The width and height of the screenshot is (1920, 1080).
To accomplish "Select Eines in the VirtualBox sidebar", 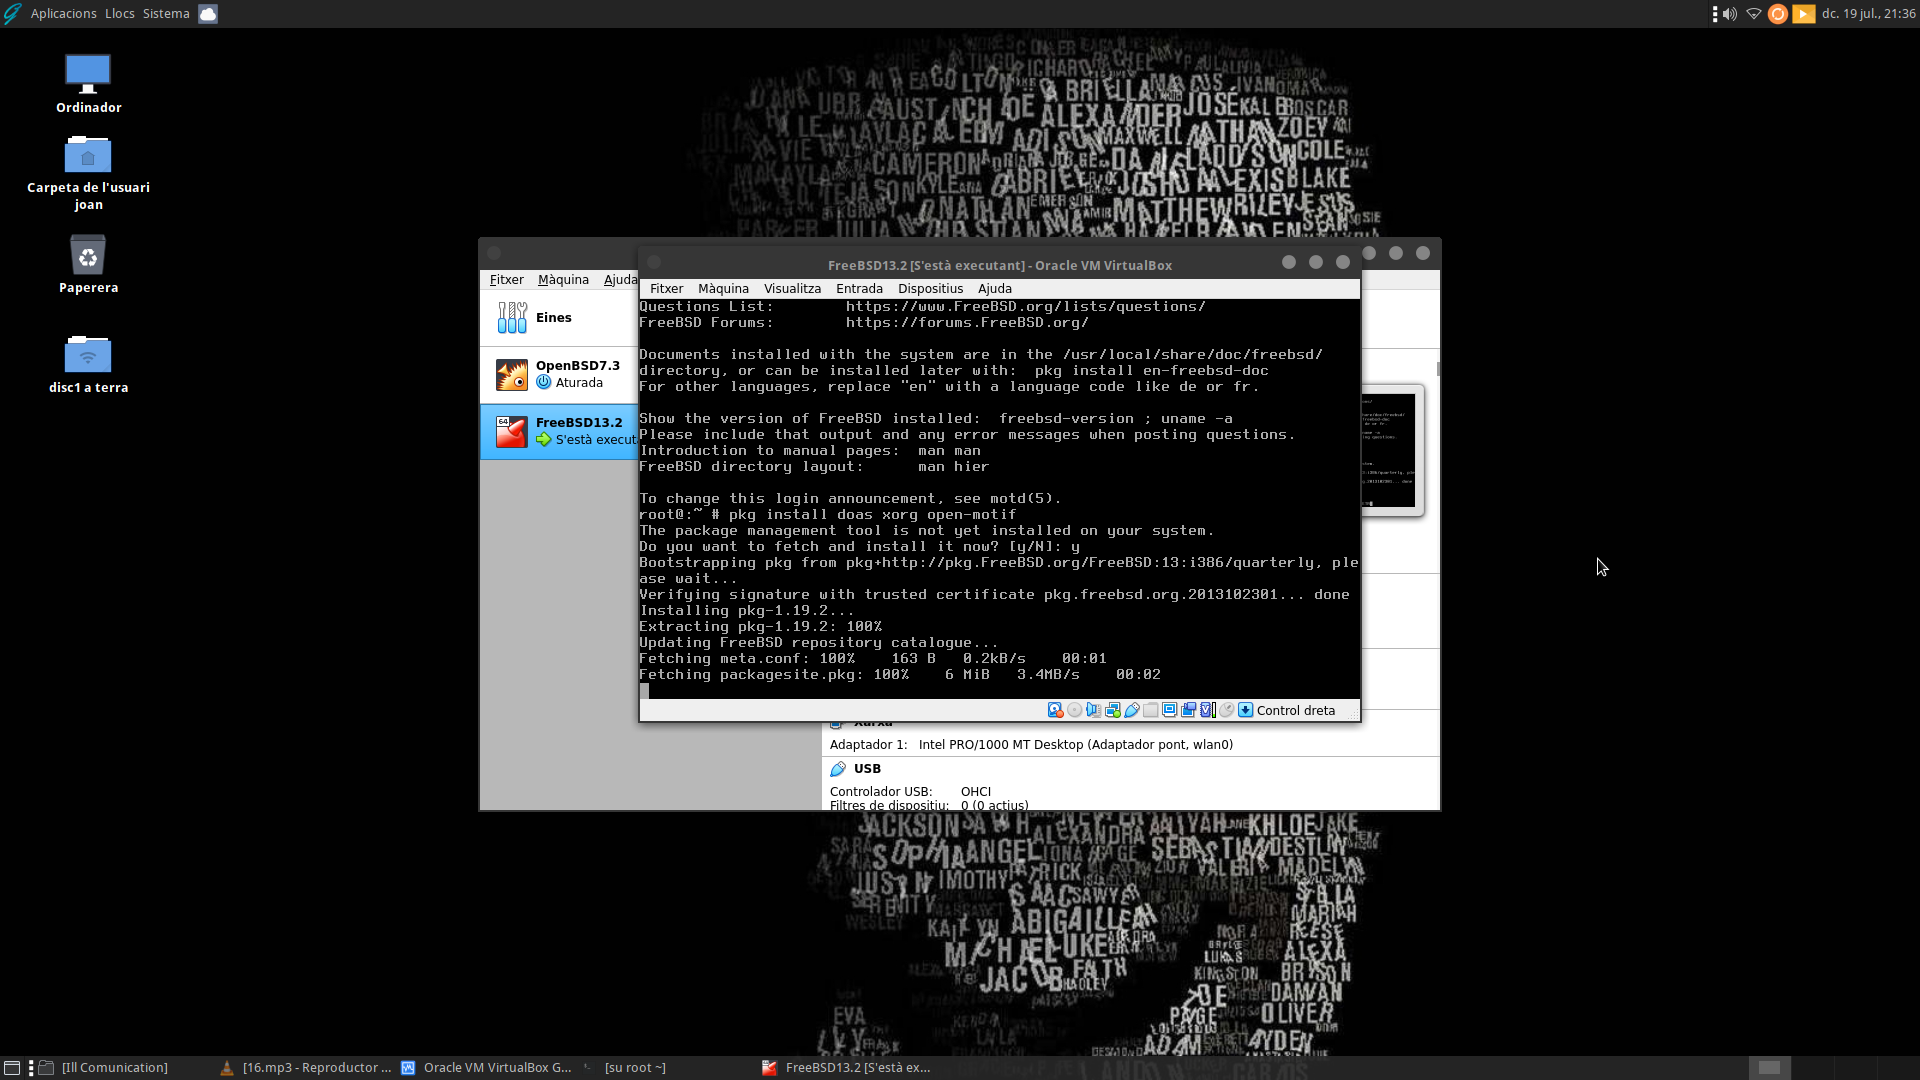I will coord(553,317).
